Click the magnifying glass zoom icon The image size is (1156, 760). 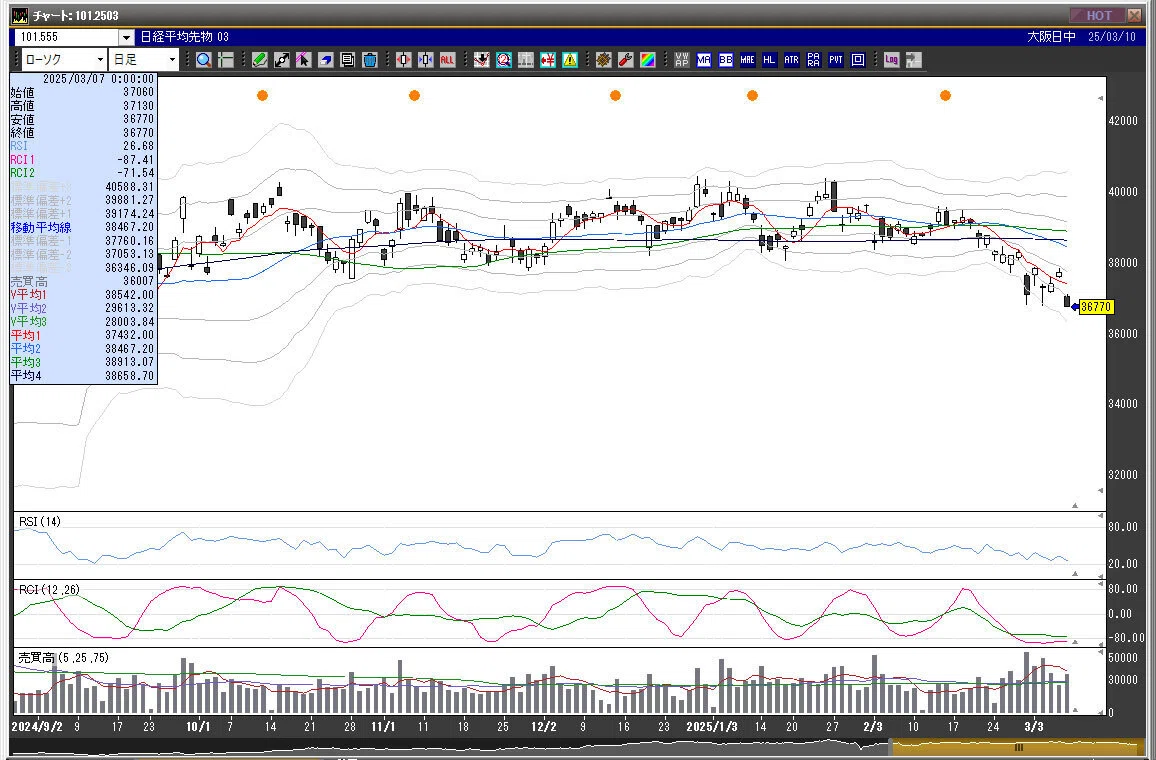tap(204, 60)
